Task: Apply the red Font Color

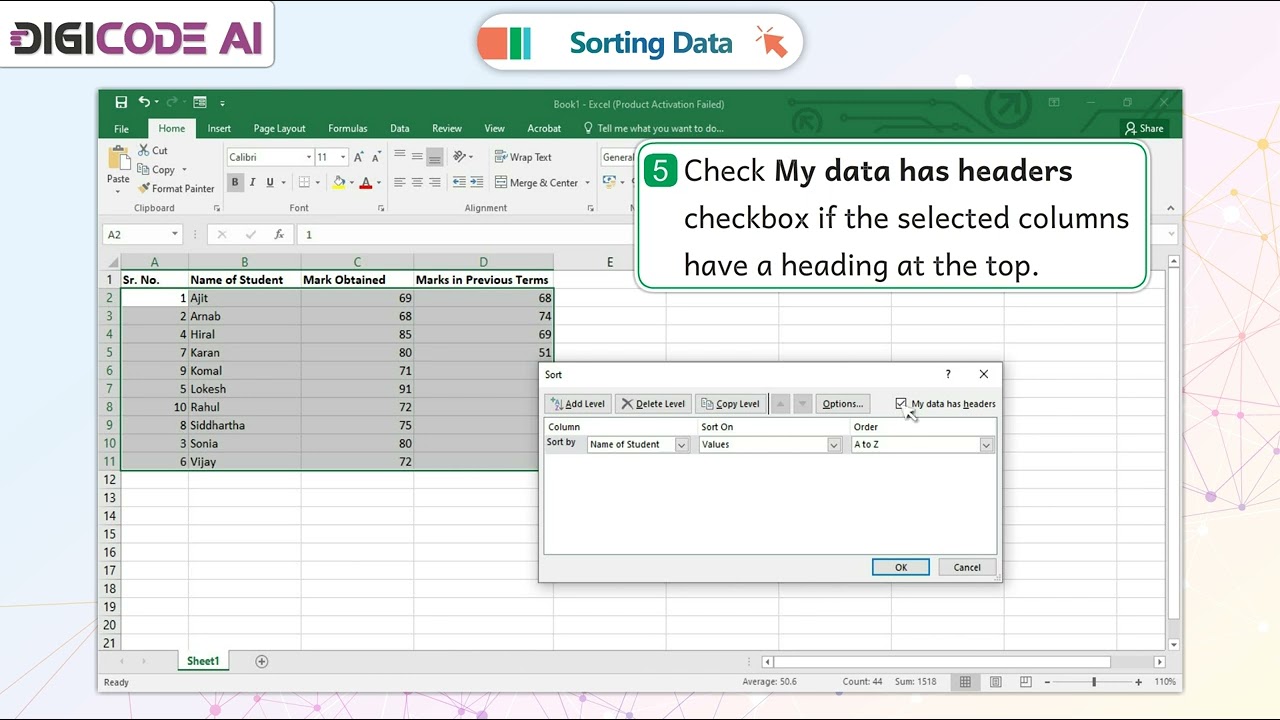Action: [366, 182]
